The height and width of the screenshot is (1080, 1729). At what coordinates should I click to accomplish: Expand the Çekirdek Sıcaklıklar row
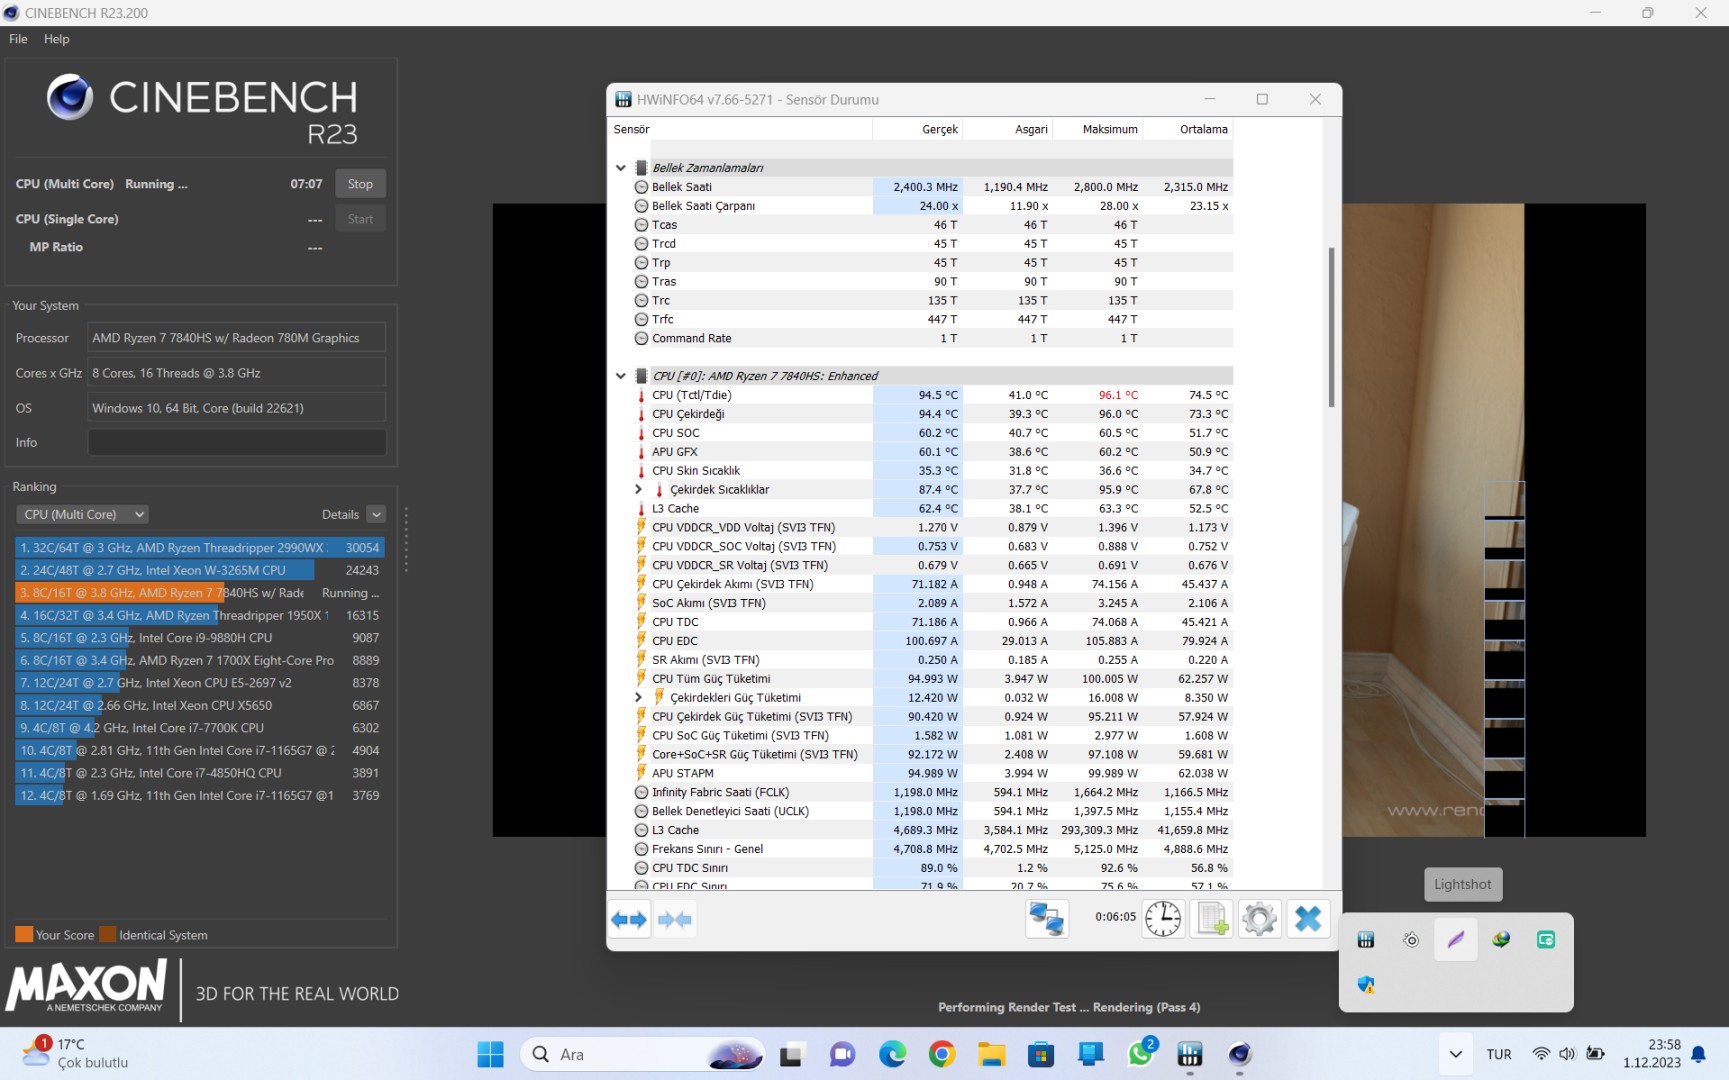639,490
